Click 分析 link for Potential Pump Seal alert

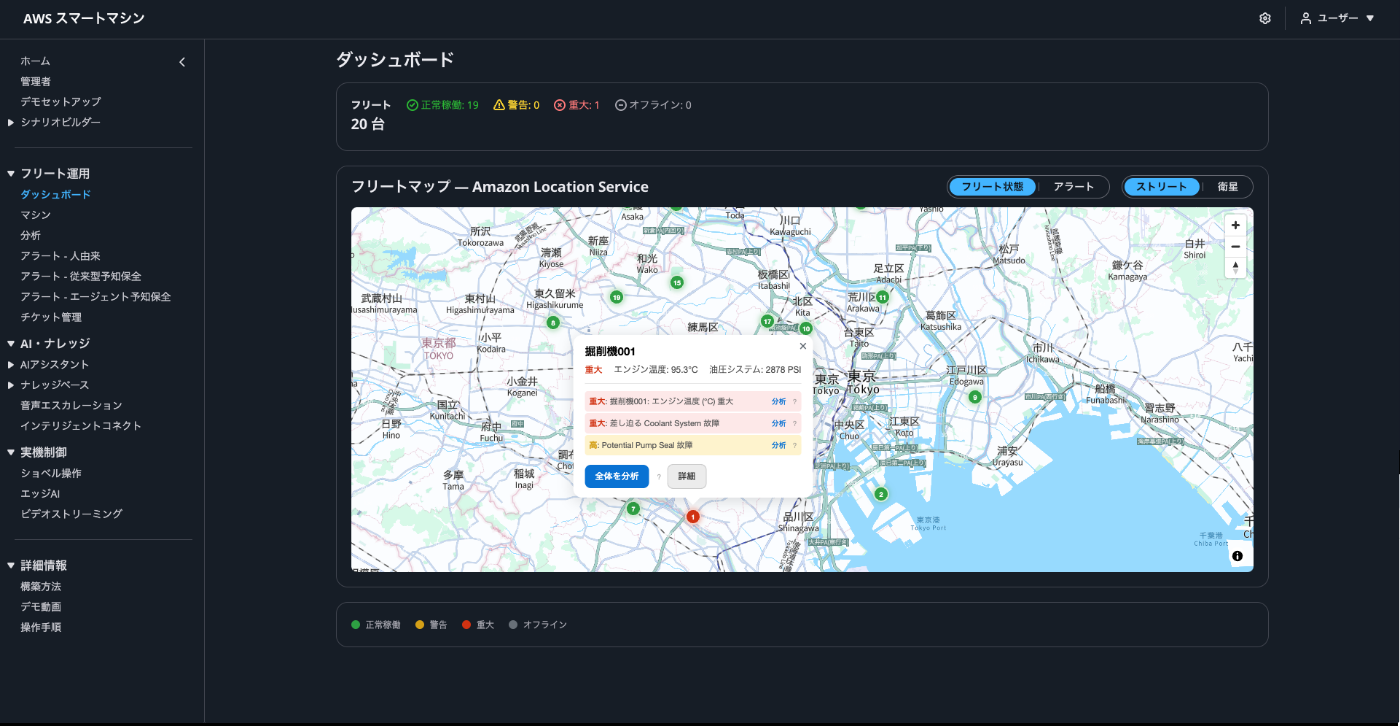779,445
